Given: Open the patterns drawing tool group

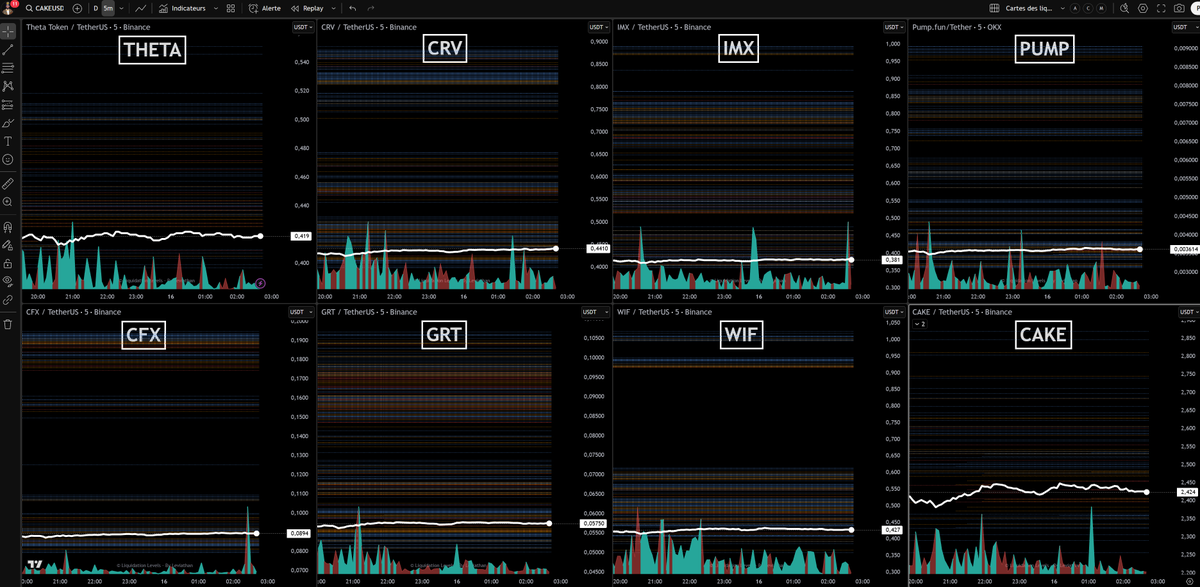Looking at the screenshot, I should pos(8,86).
